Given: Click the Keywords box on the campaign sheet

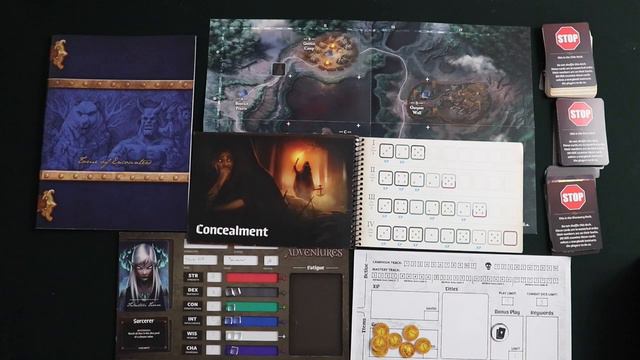Looking at the screenshot, I should [x=541, y=338].
